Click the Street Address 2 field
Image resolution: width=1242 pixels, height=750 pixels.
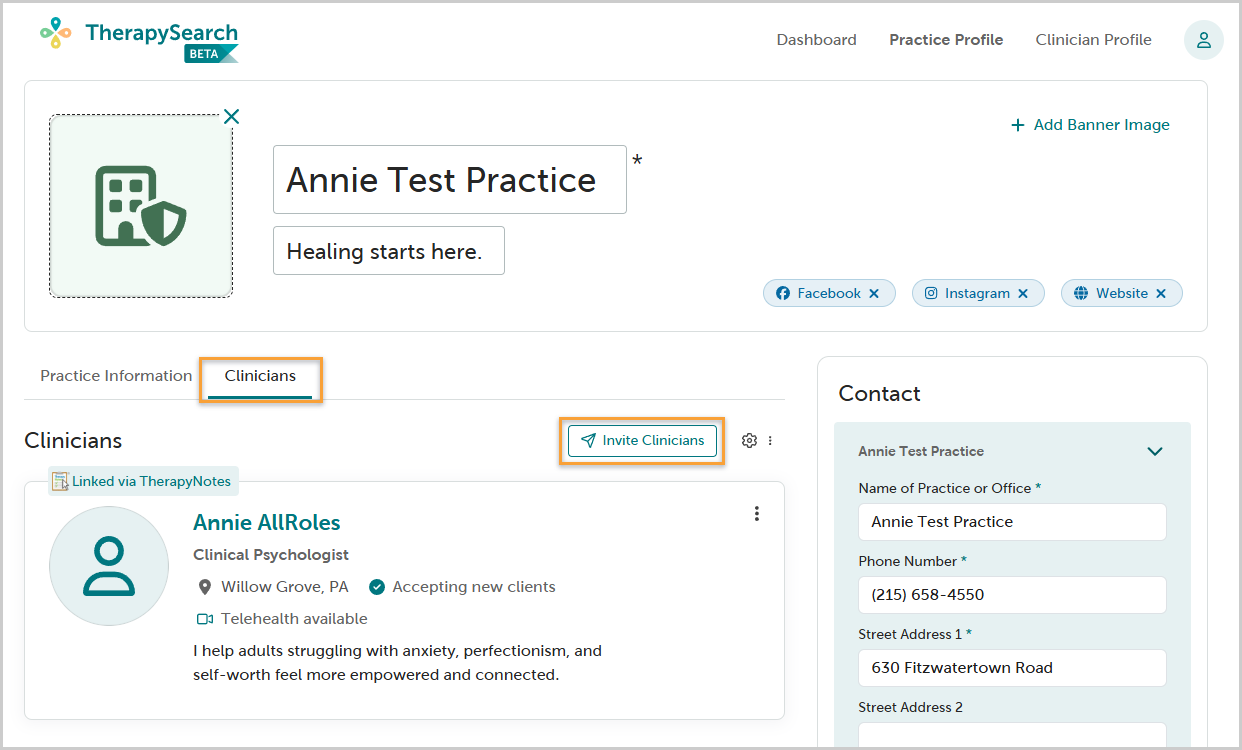click(1012, 736)
